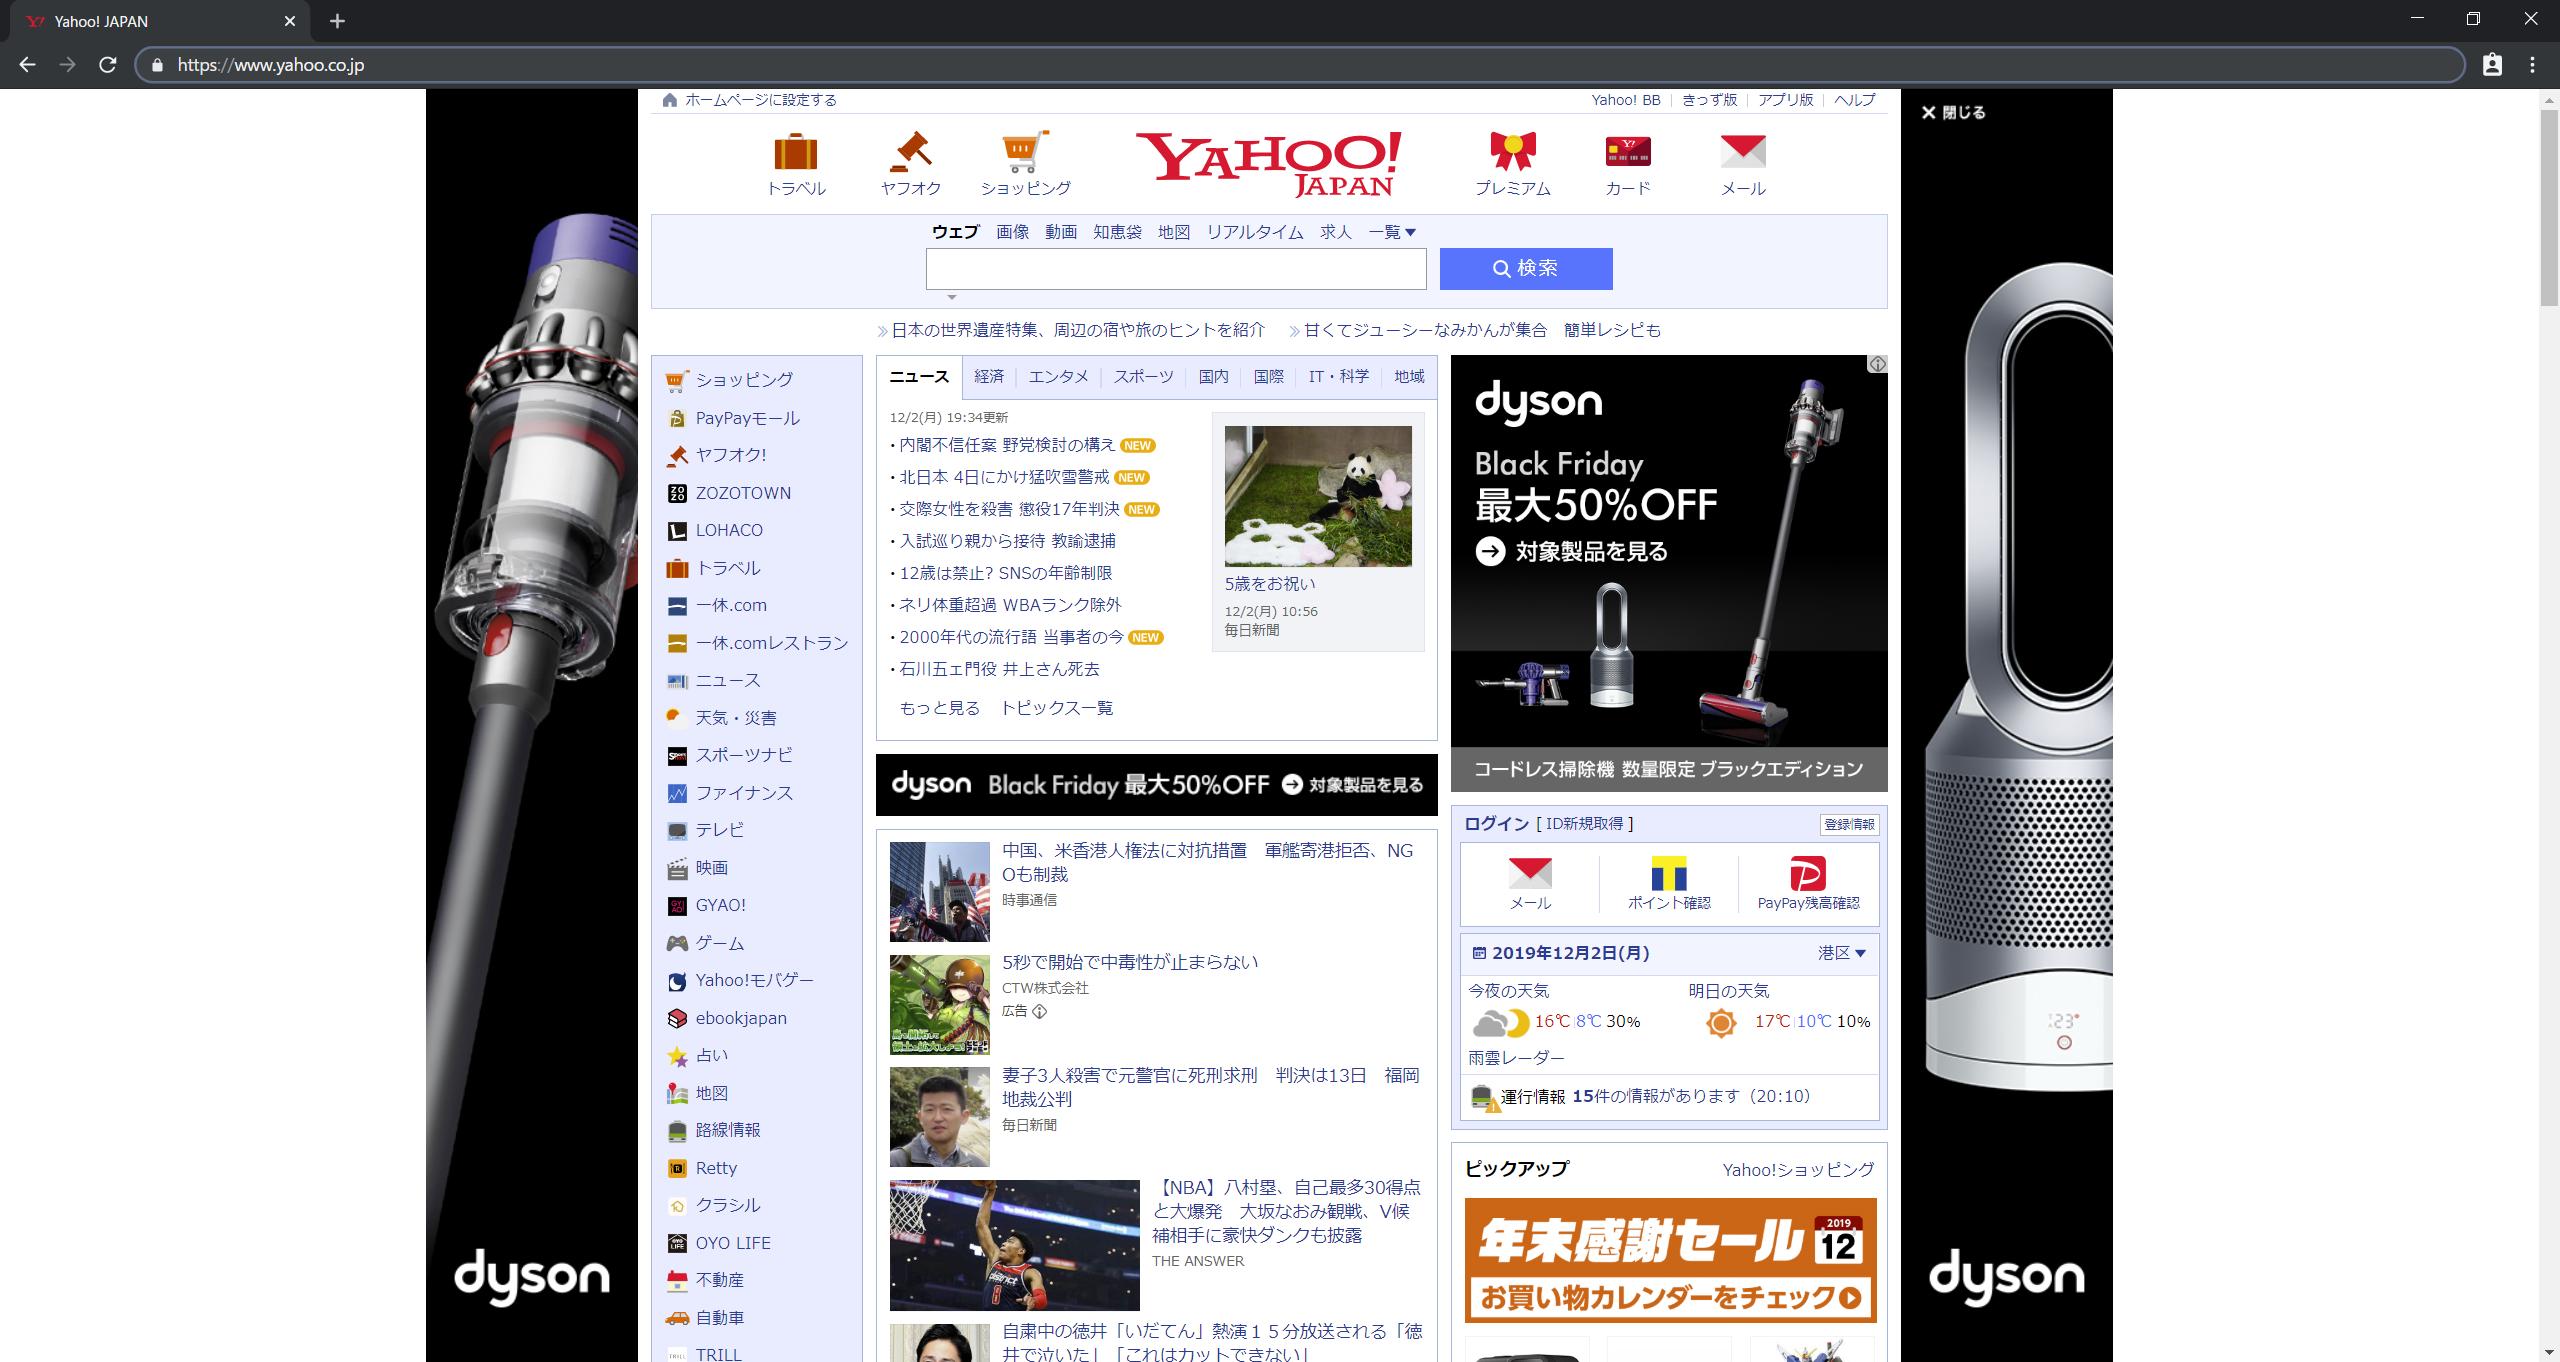
Task: Open the 港区 weather location dropdown
Action: coord(1841,953)
